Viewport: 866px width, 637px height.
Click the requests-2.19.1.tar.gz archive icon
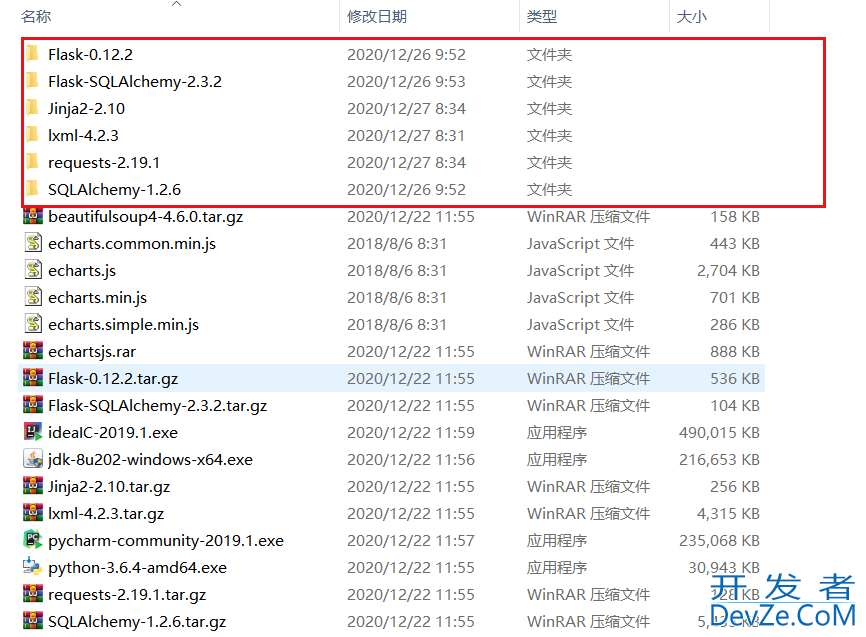pyautogui.click(x=33, y=594)
